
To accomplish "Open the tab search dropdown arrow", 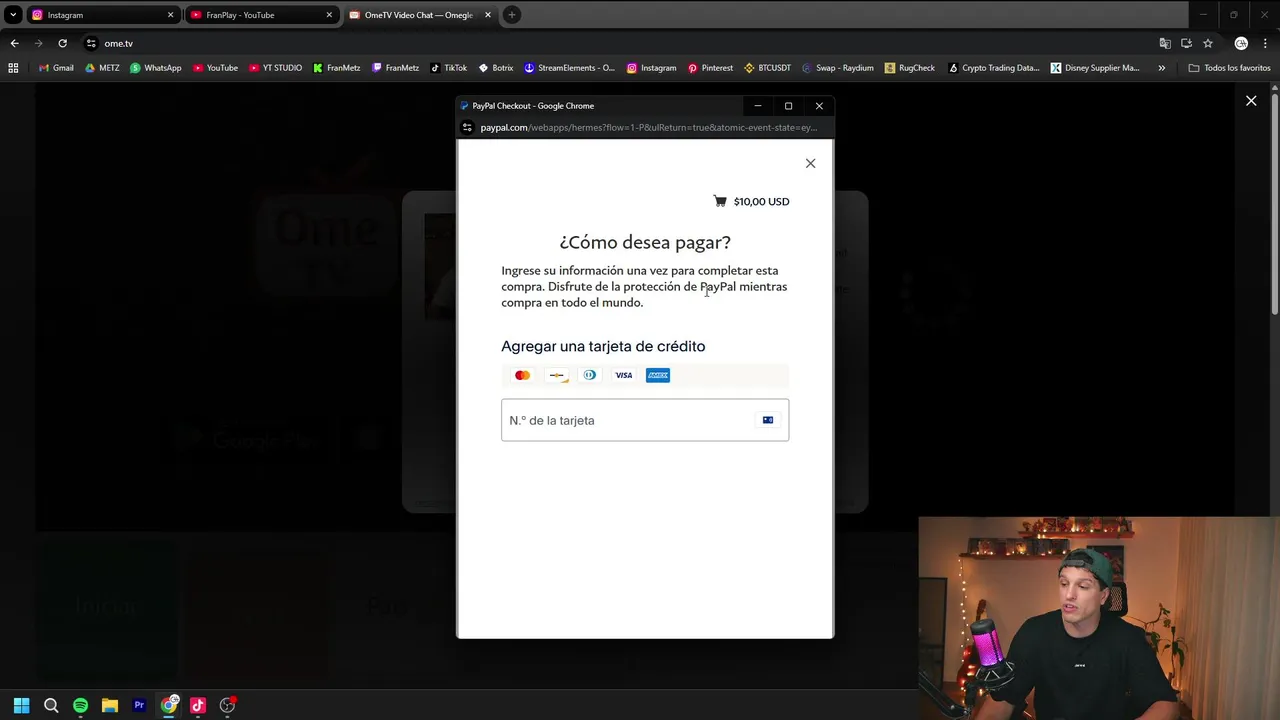I will (13, 15).
